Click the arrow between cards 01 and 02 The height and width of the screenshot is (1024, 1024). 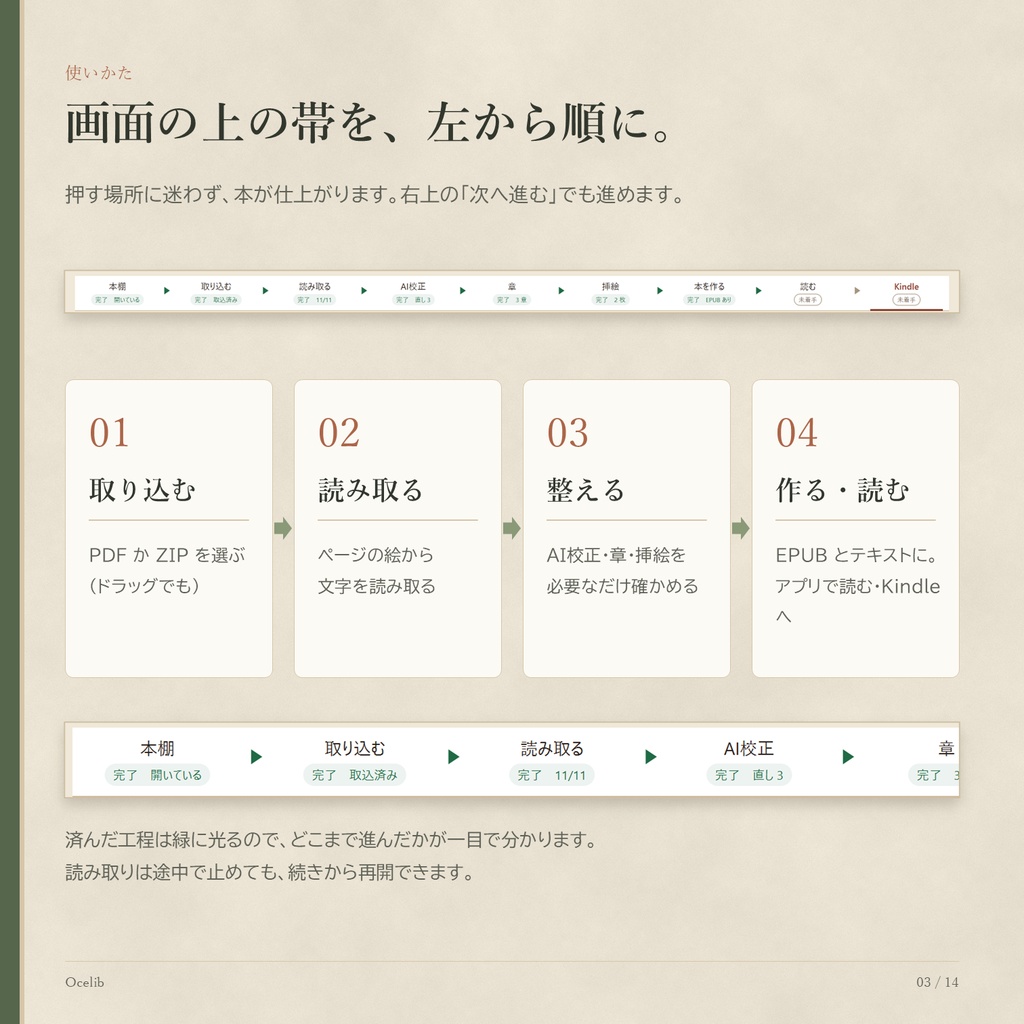point(283,528)
